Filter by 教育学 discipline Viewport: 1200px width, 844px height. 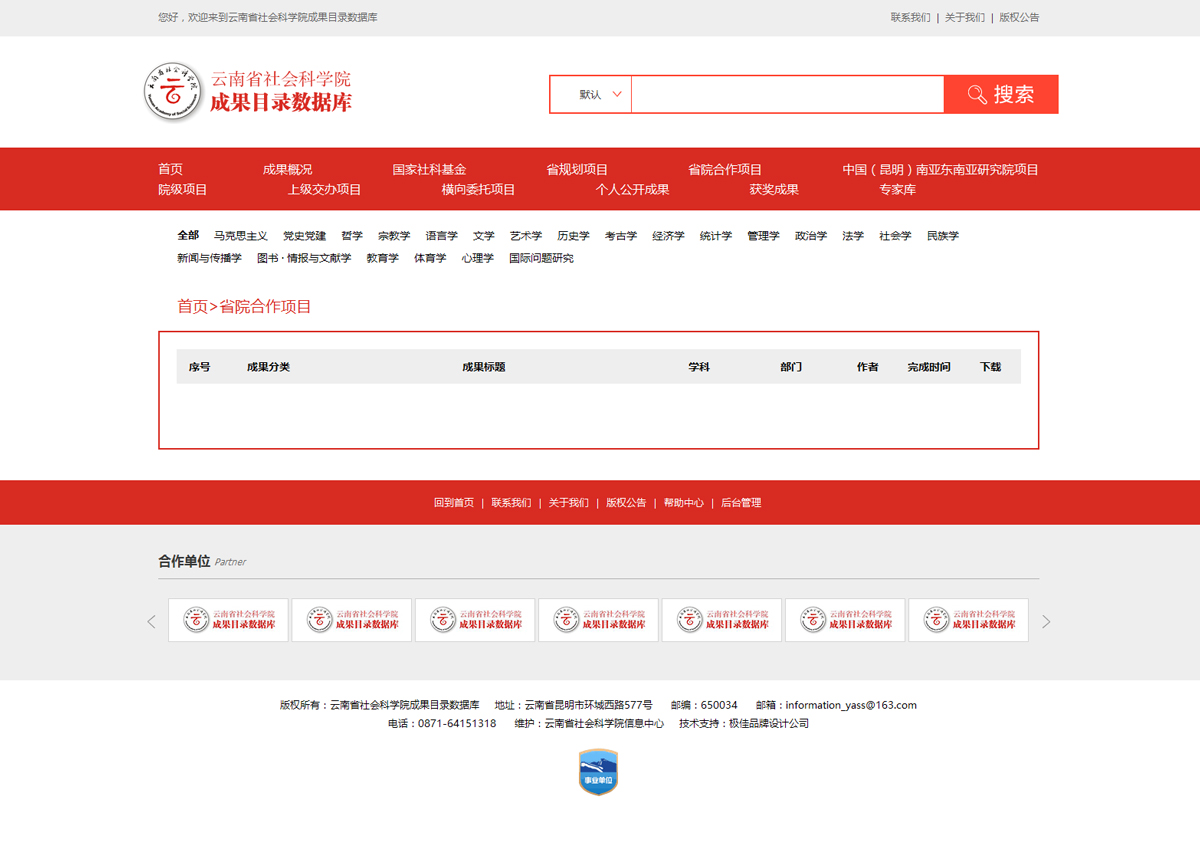(382, 258)
